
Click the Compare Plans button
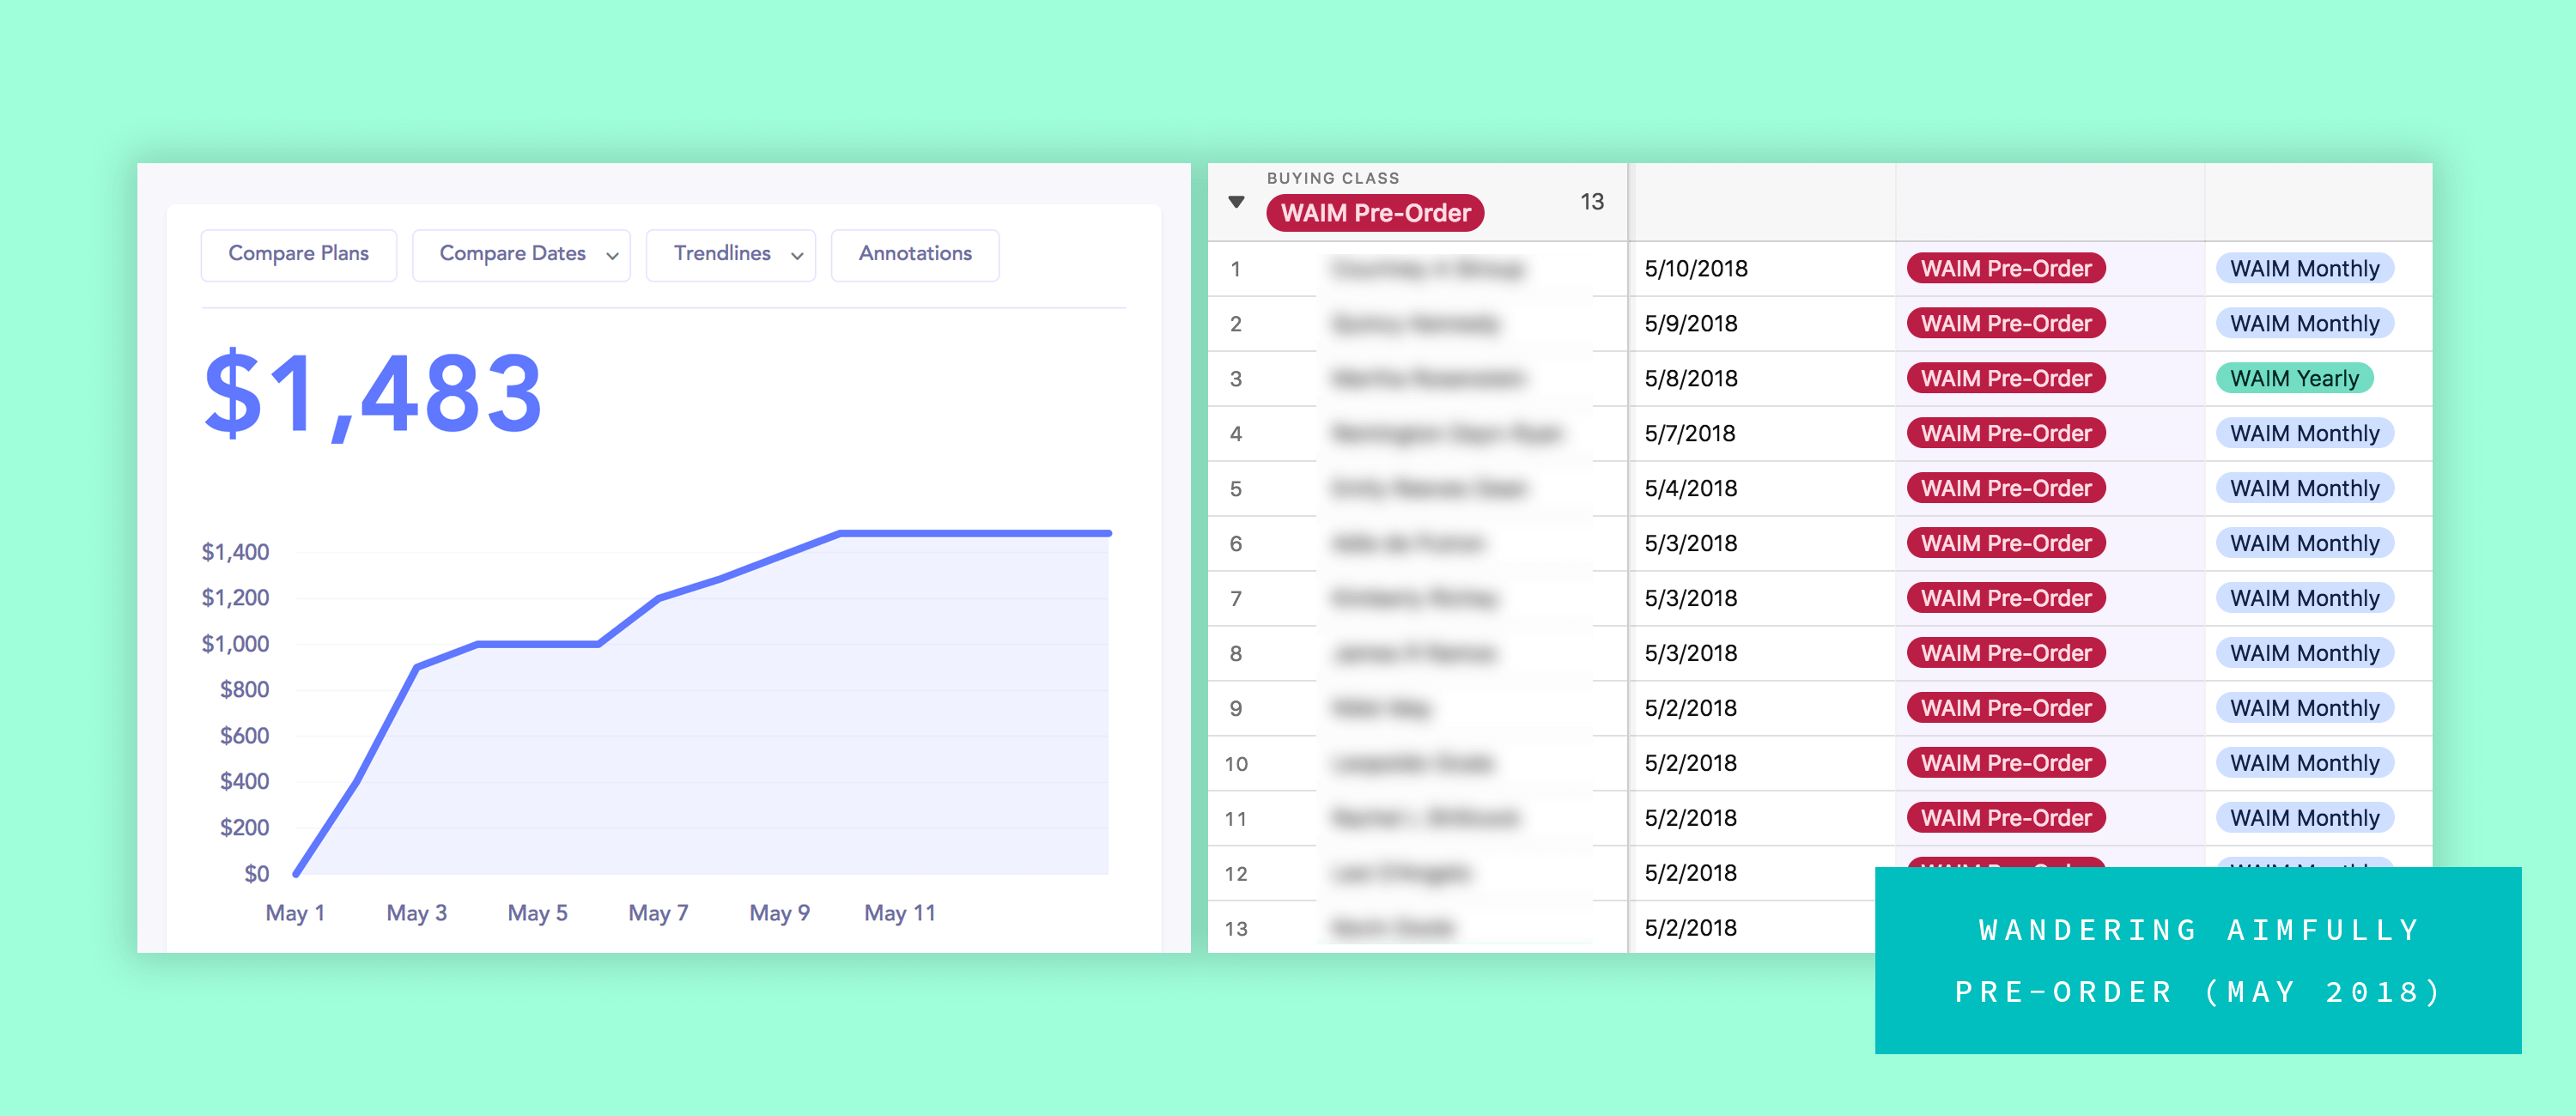298,254
